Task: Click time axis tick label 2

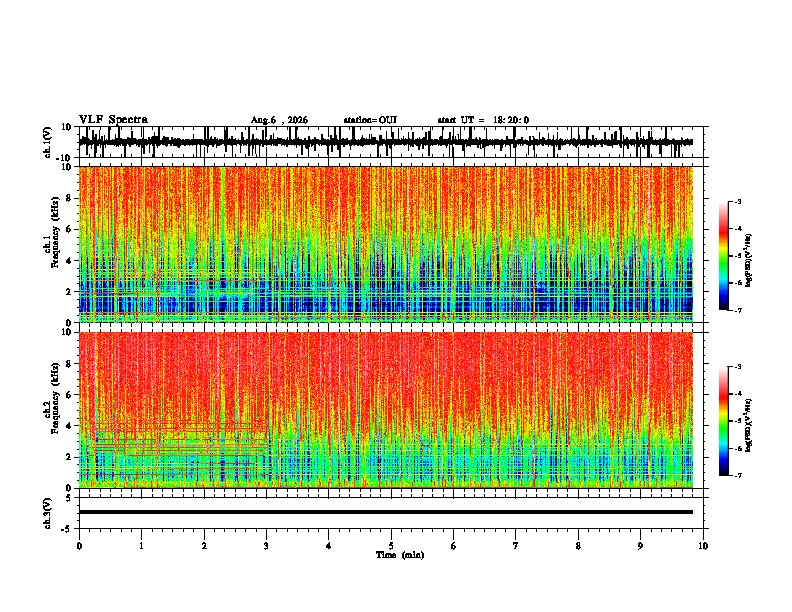Action: point(204,546)
